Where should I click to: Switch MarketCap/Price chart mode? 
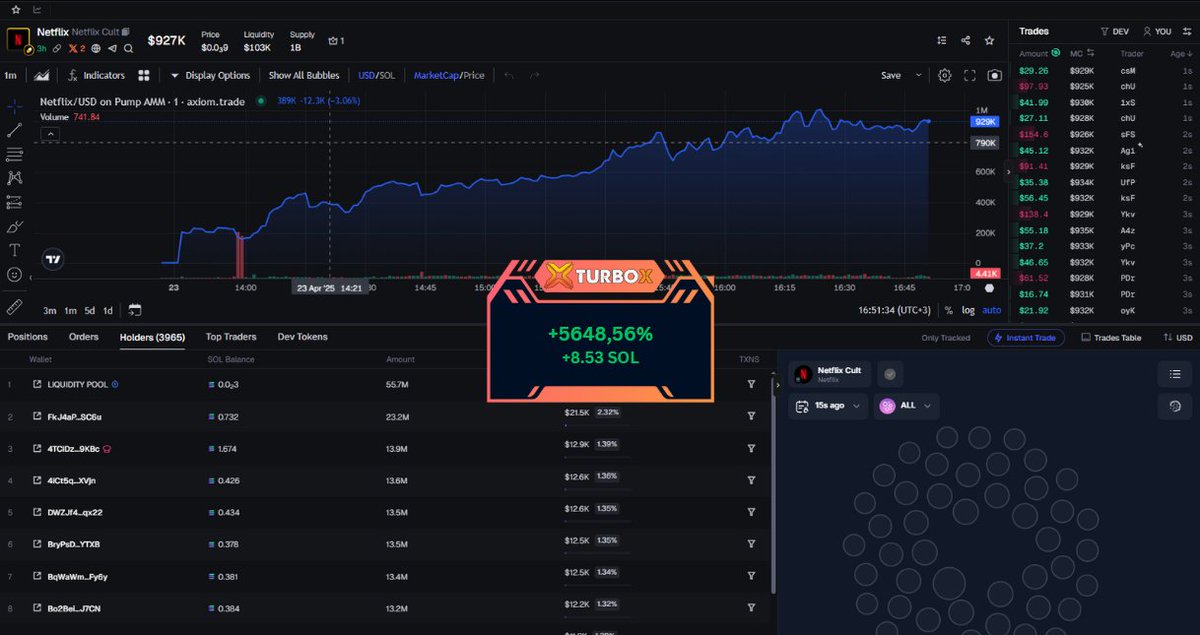pos(448,75)
